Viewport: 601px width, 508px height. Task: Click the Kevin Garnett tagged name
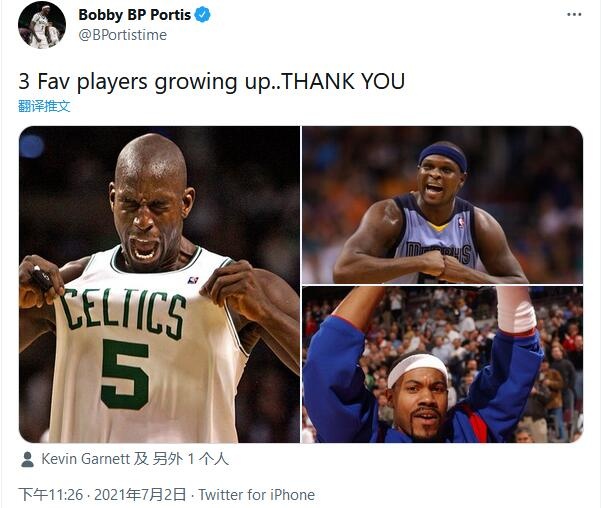tap(85, 459)
